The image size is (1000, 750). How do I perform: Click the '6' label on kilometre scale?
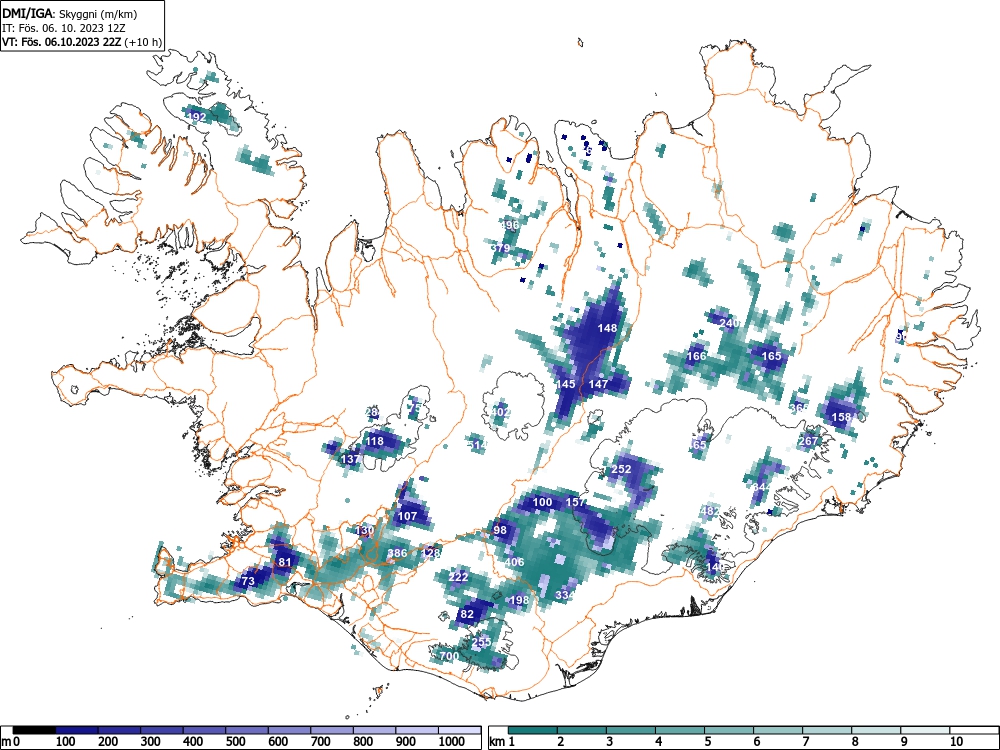[x=756, y=742]
